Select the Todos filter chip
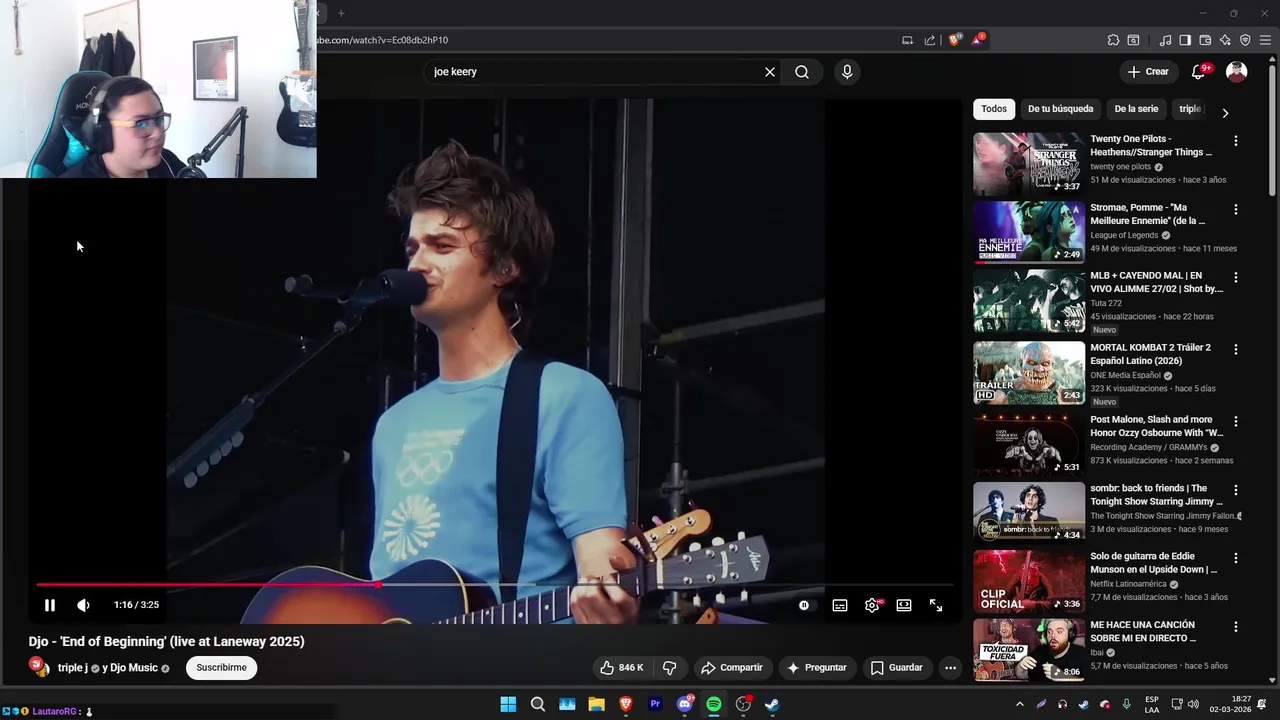This screenshot has height=720, width=1280. click(x=994, y=109)
